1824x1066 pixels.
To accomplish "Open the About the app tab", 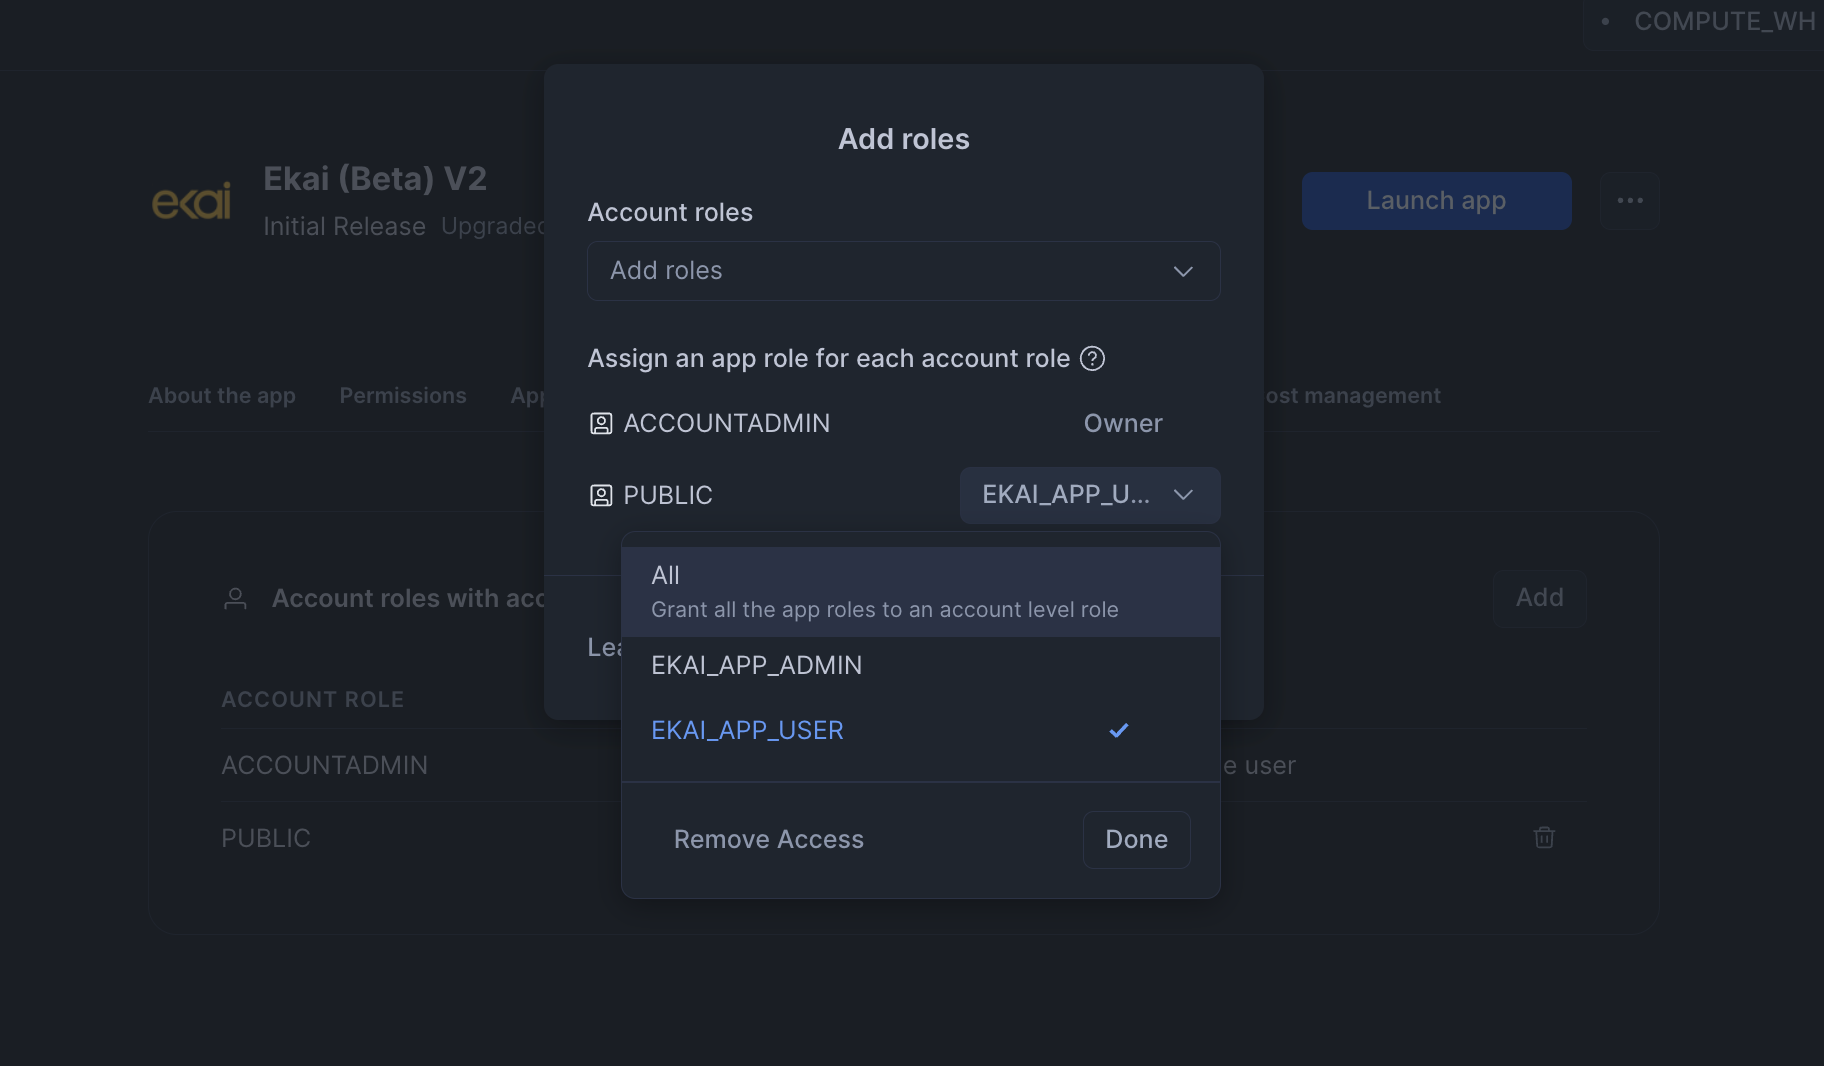I will (x=222, y=396).
